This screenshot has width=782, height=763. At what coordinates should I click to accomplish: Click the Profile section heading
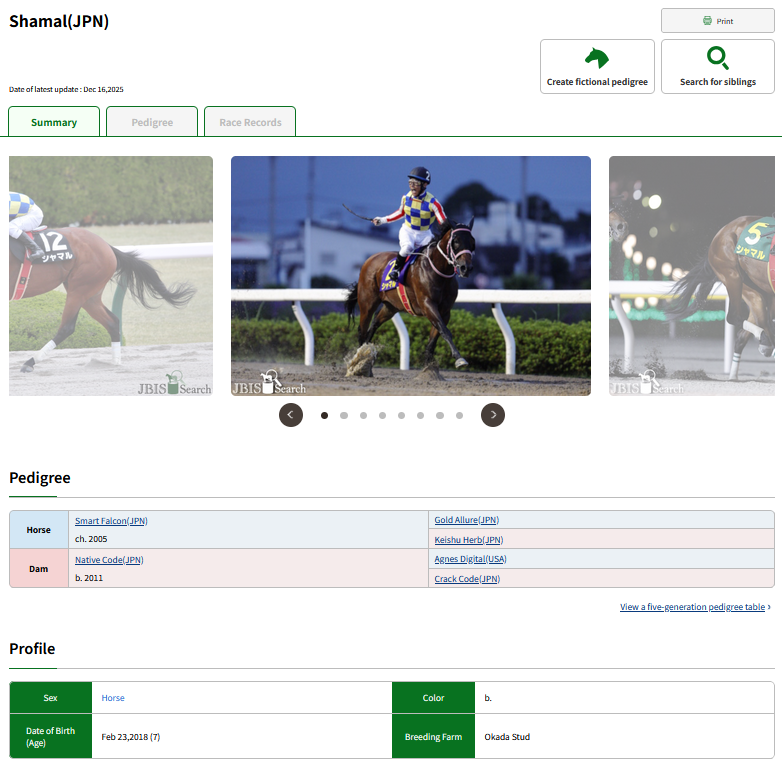click(32, 648)
